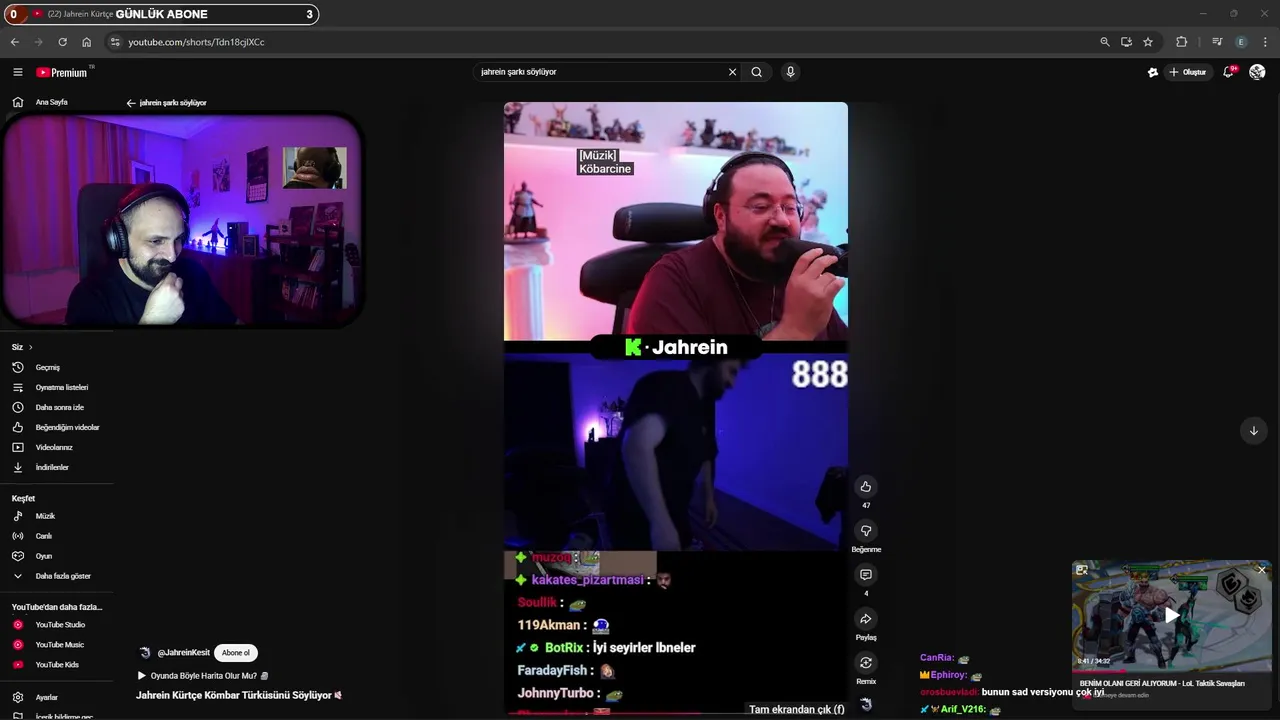Screen dimensions: 1280x720
Task: Open the browser zoom magnifier icon
Action: pyautogui.click(x=1105, y=42)
